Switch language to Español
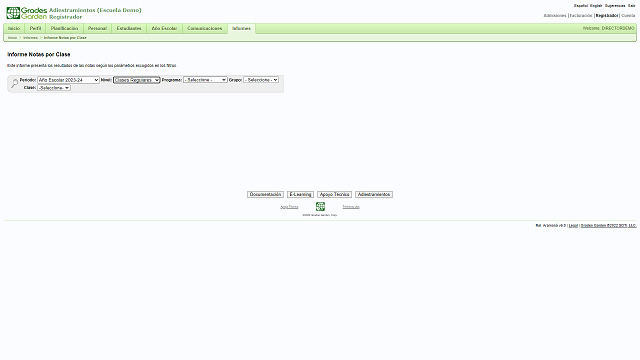The image size is (640, 360). pos(581,6)
